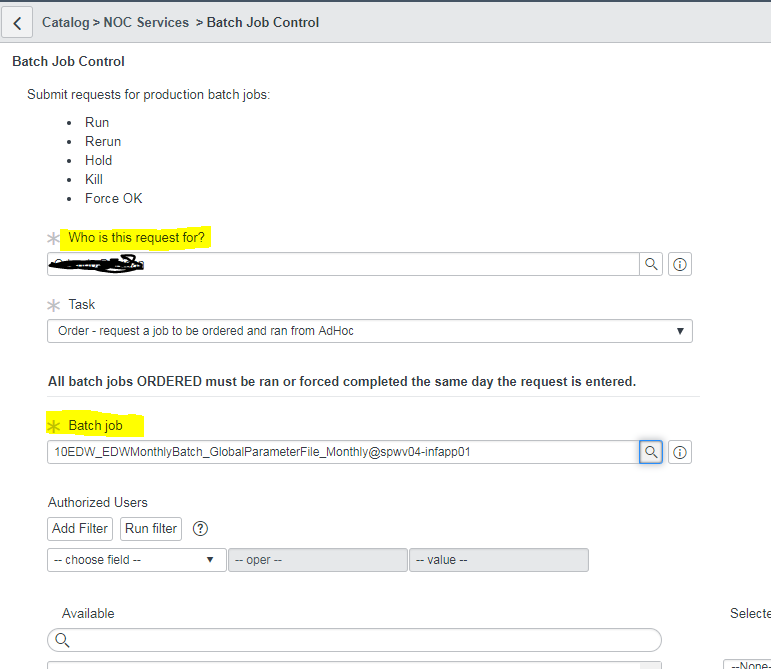
Task: Click Run filter button
Action: coord(151,529)
